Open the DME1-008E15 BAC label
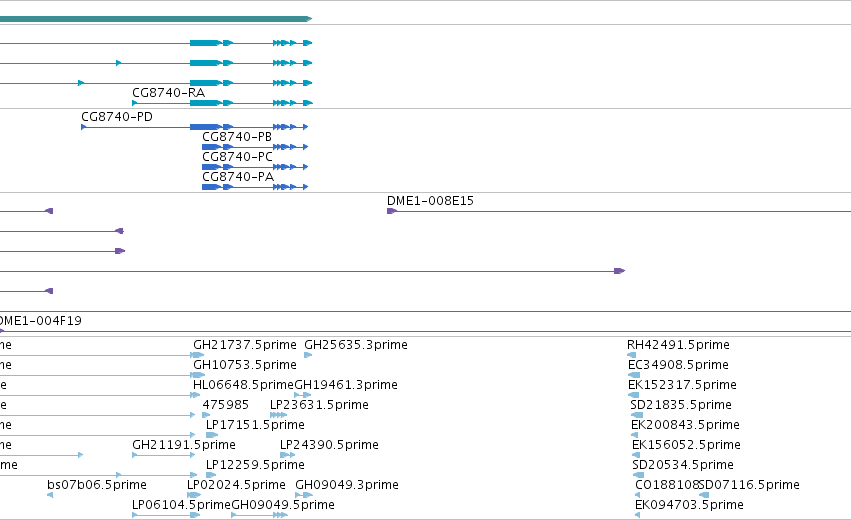Screen dimensions: 851x520 click(x=430, y=201)
